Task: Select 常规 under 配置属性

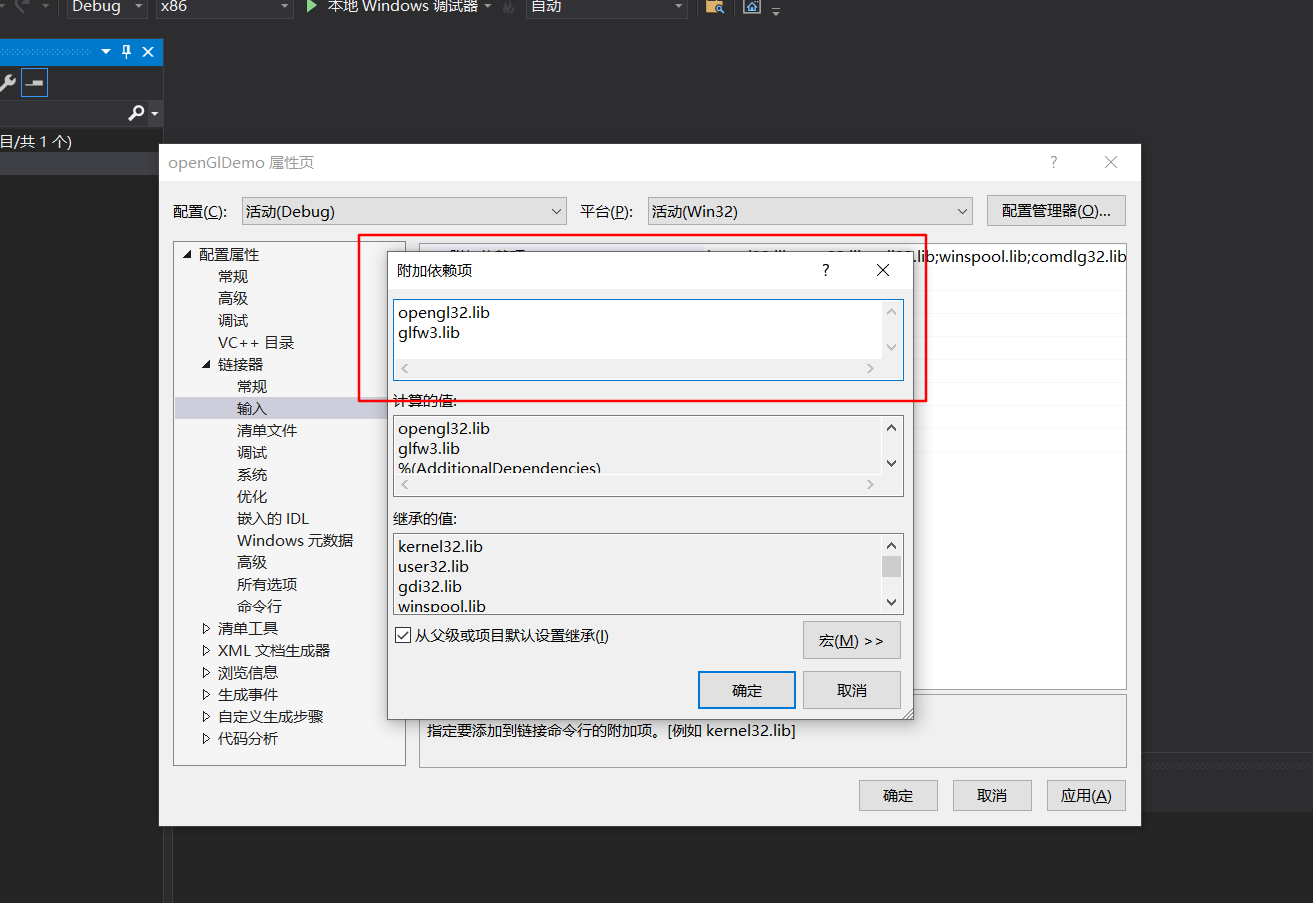Action: click(233, 277)
